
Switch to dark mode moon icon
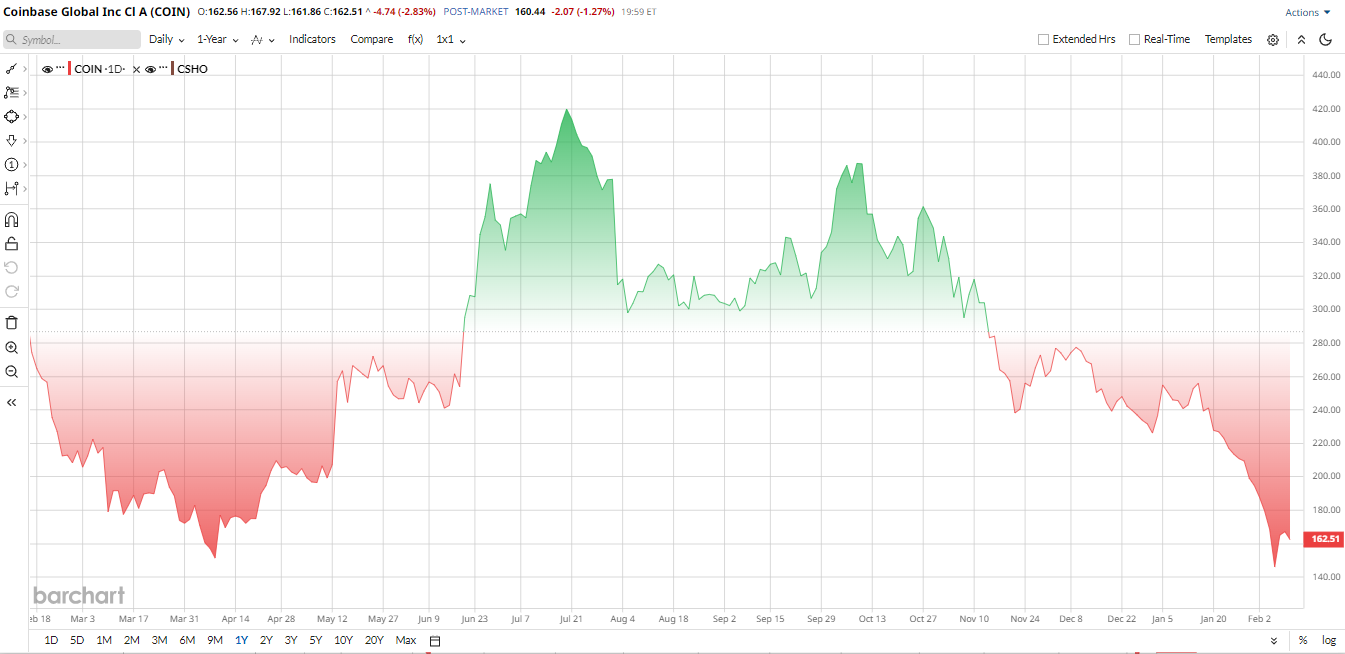[1326, 40]
